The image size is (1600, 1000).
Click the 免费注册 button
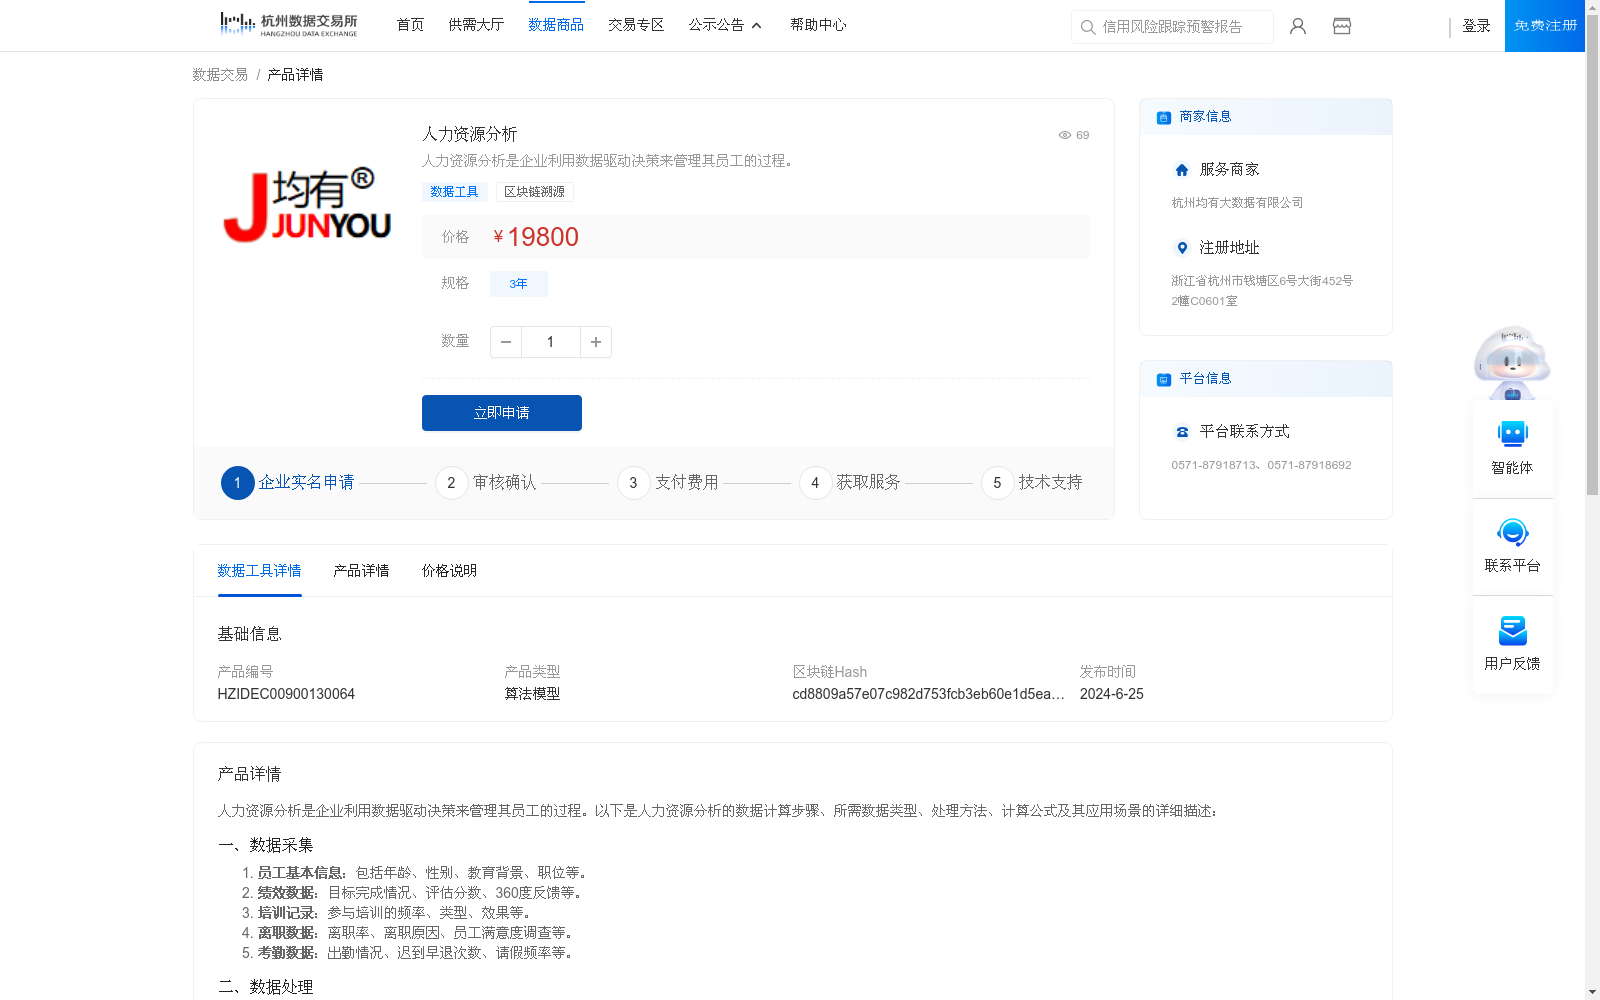point(1545,26)
